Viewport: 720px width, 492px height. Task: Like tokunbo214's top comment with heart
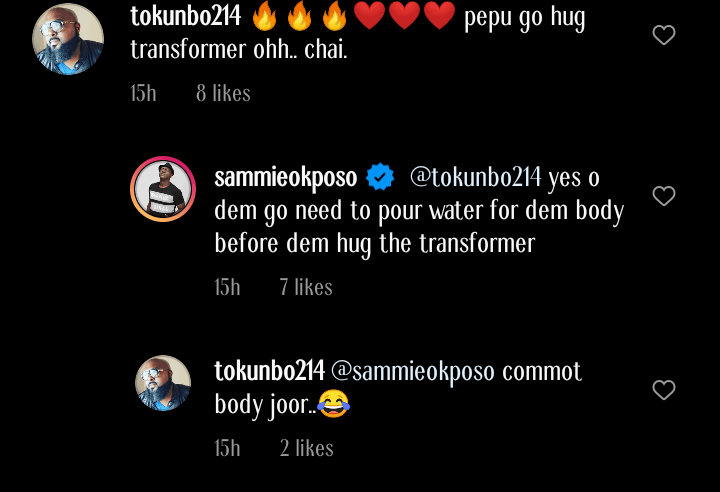point(664,36)
